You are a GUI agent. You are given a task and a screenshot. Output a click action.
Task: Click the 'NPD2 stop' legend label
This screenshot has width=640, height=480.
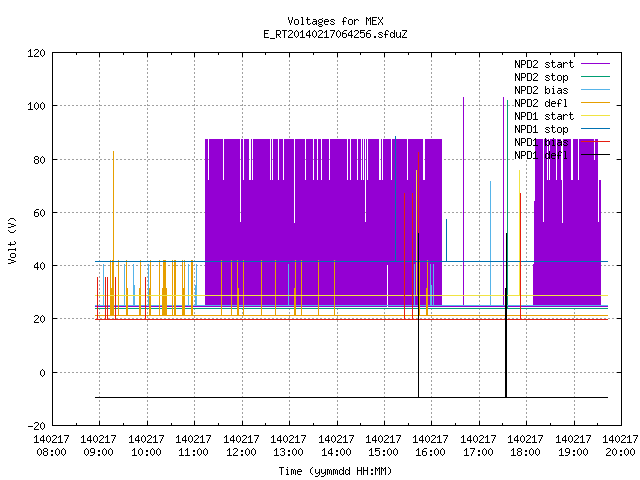point(541,77)
